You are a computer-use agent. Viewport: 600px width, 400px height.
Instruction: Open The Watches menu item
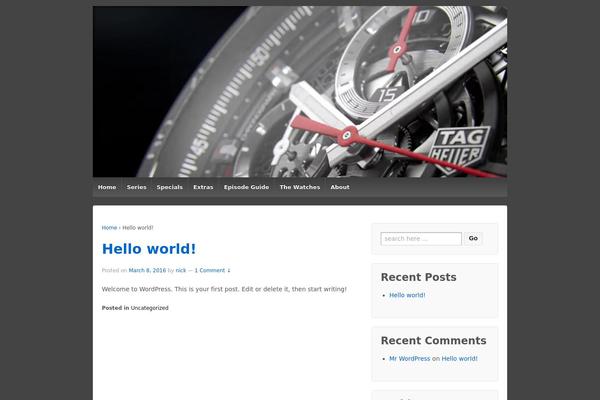[300, 187]
